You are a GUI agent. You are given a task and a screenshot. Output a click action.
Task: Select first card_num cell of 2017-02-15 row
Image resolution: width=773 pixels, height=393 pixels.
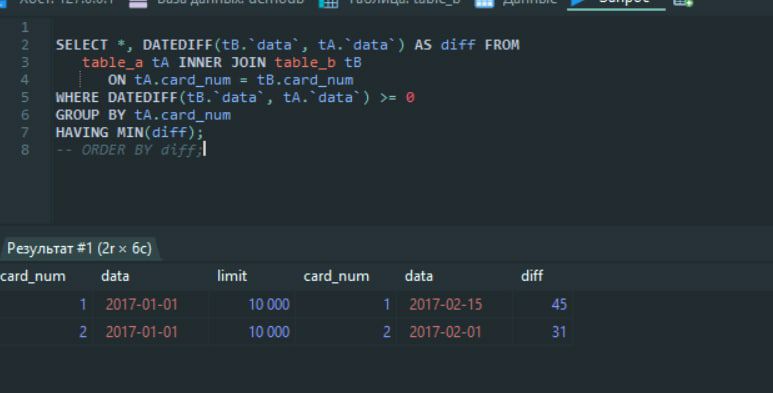coord(46,304)
